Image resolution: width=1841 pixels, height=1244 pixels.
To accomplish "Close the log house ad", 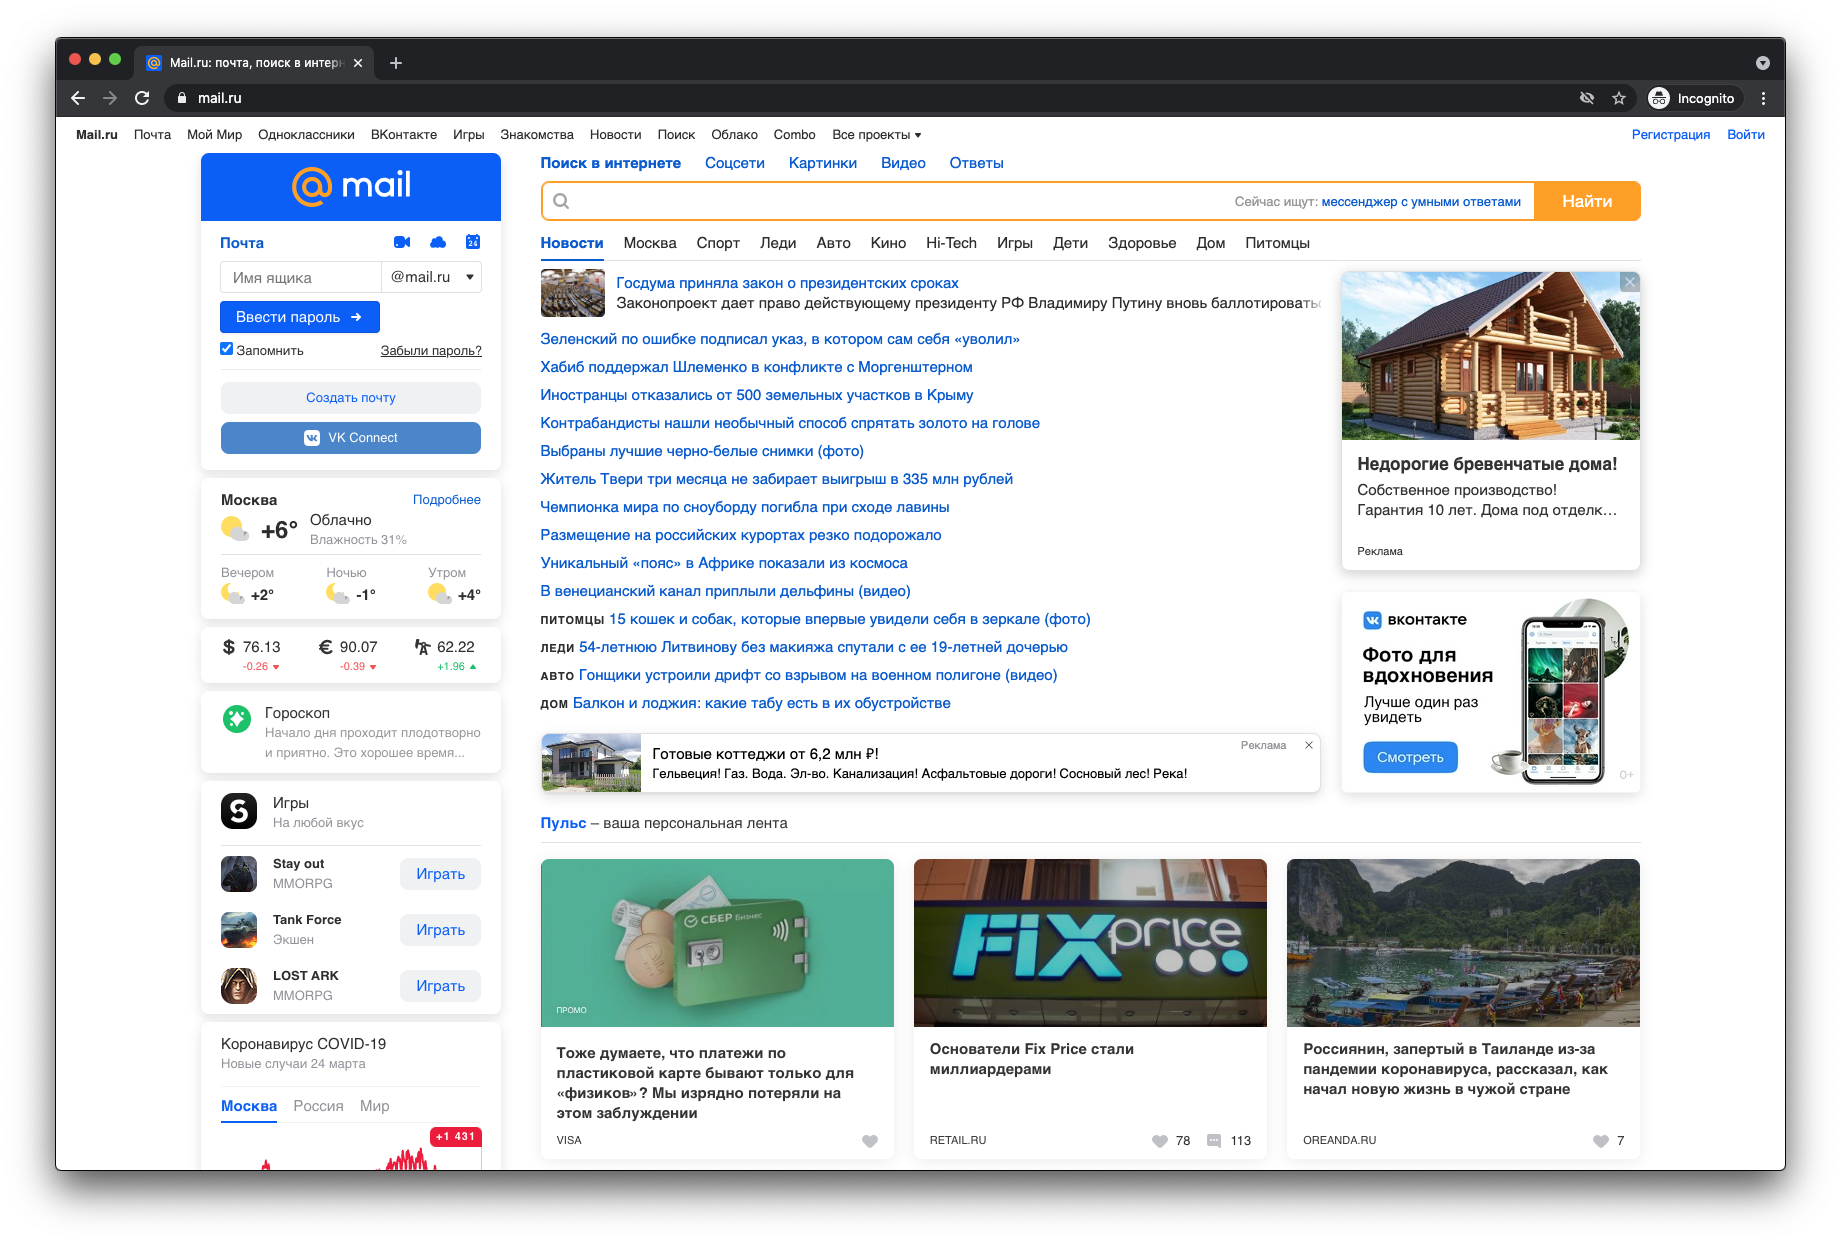I will pos(1630,282).
